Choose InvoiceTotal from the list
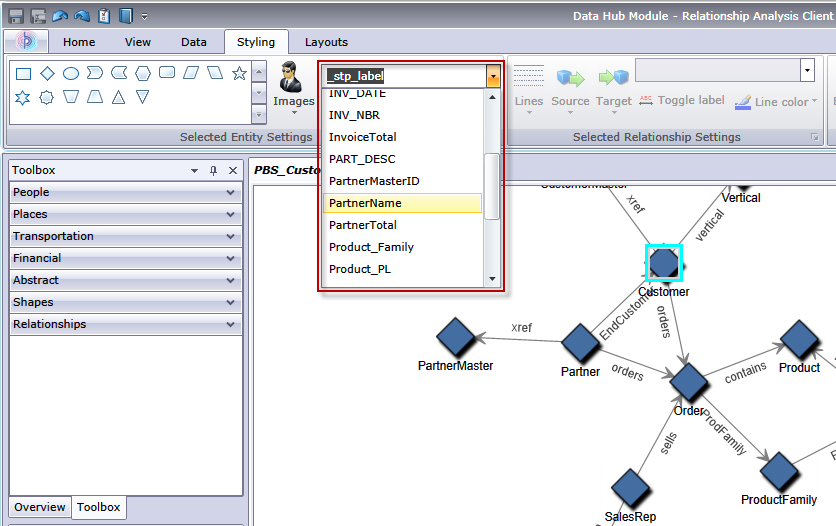Image resolution: width=836 pixels, height=526 pixels. (x=402, y=137)
